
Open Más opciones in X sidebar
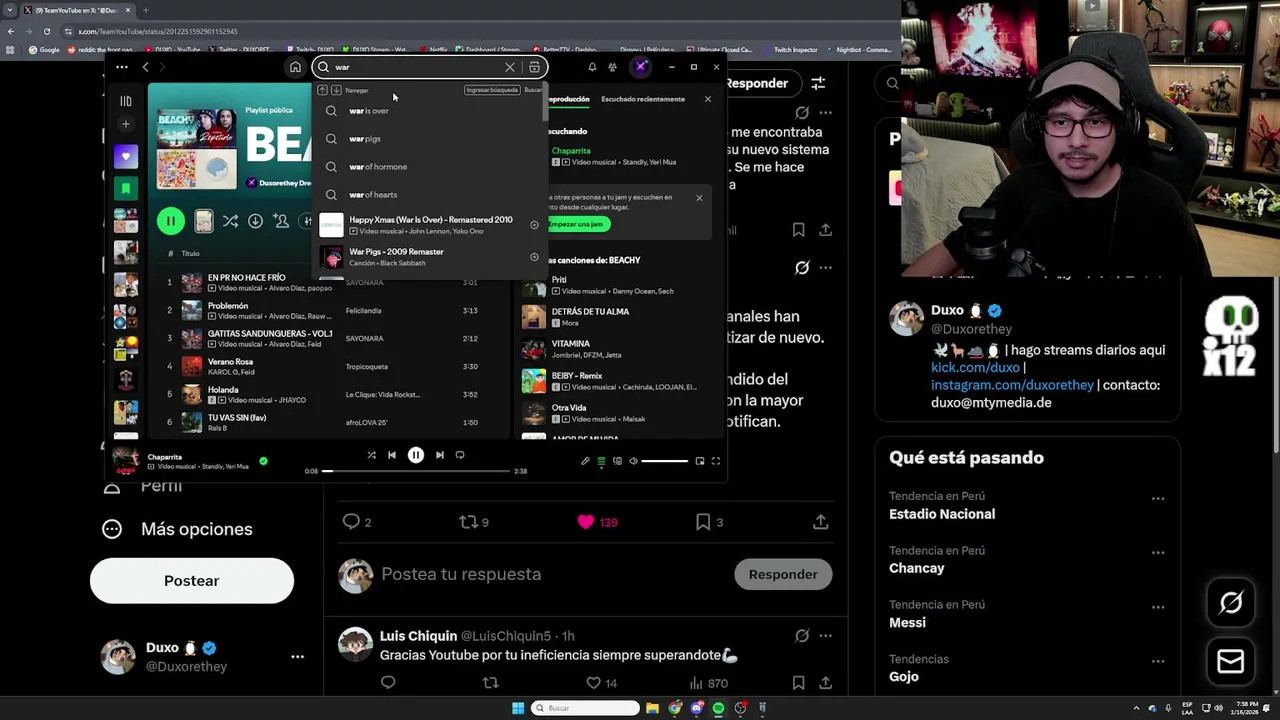178,529
